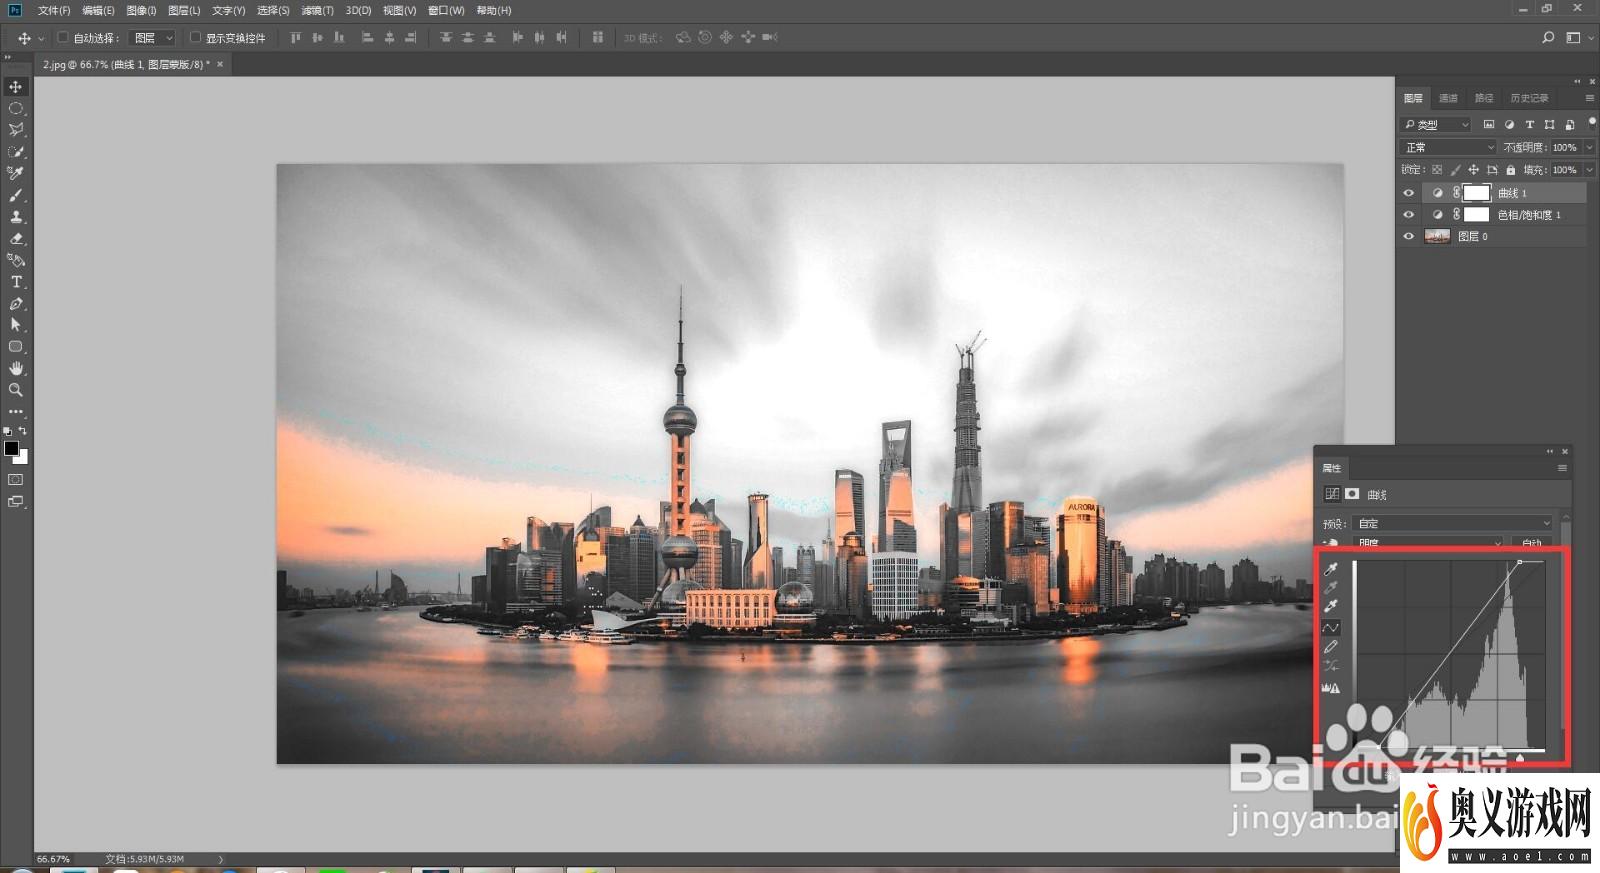Viewport: 1600px width, 873px height.
Task: Select the Quick Selection tool
Action: 16,152
